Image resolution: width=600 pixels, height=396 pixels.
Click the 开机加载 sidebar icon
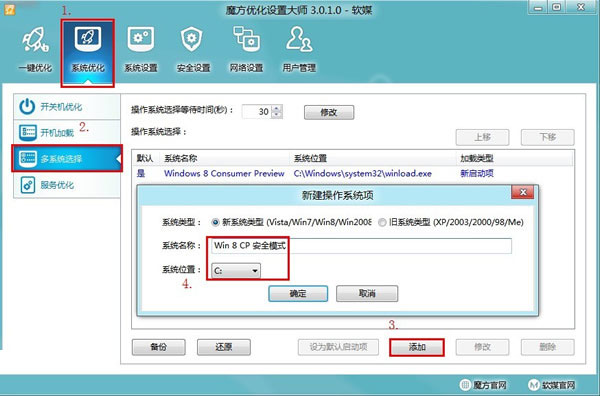pyautogui.click(x=28, y=132)
